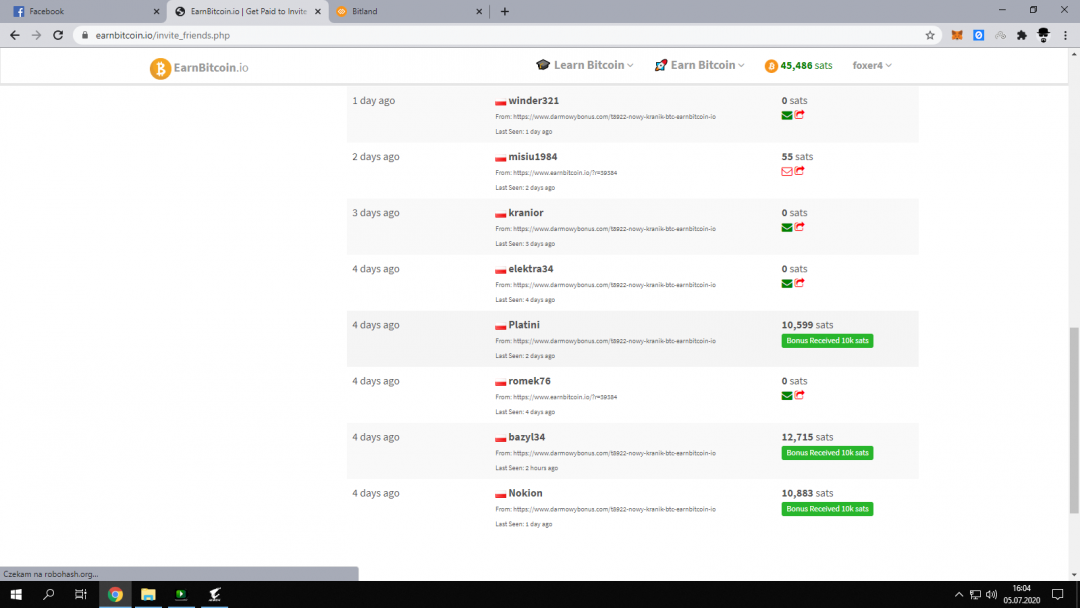The width and height of the screenshot is (1080, 608).
Task: Click the 45,486 sats balance link
Action: coord(798,66)
